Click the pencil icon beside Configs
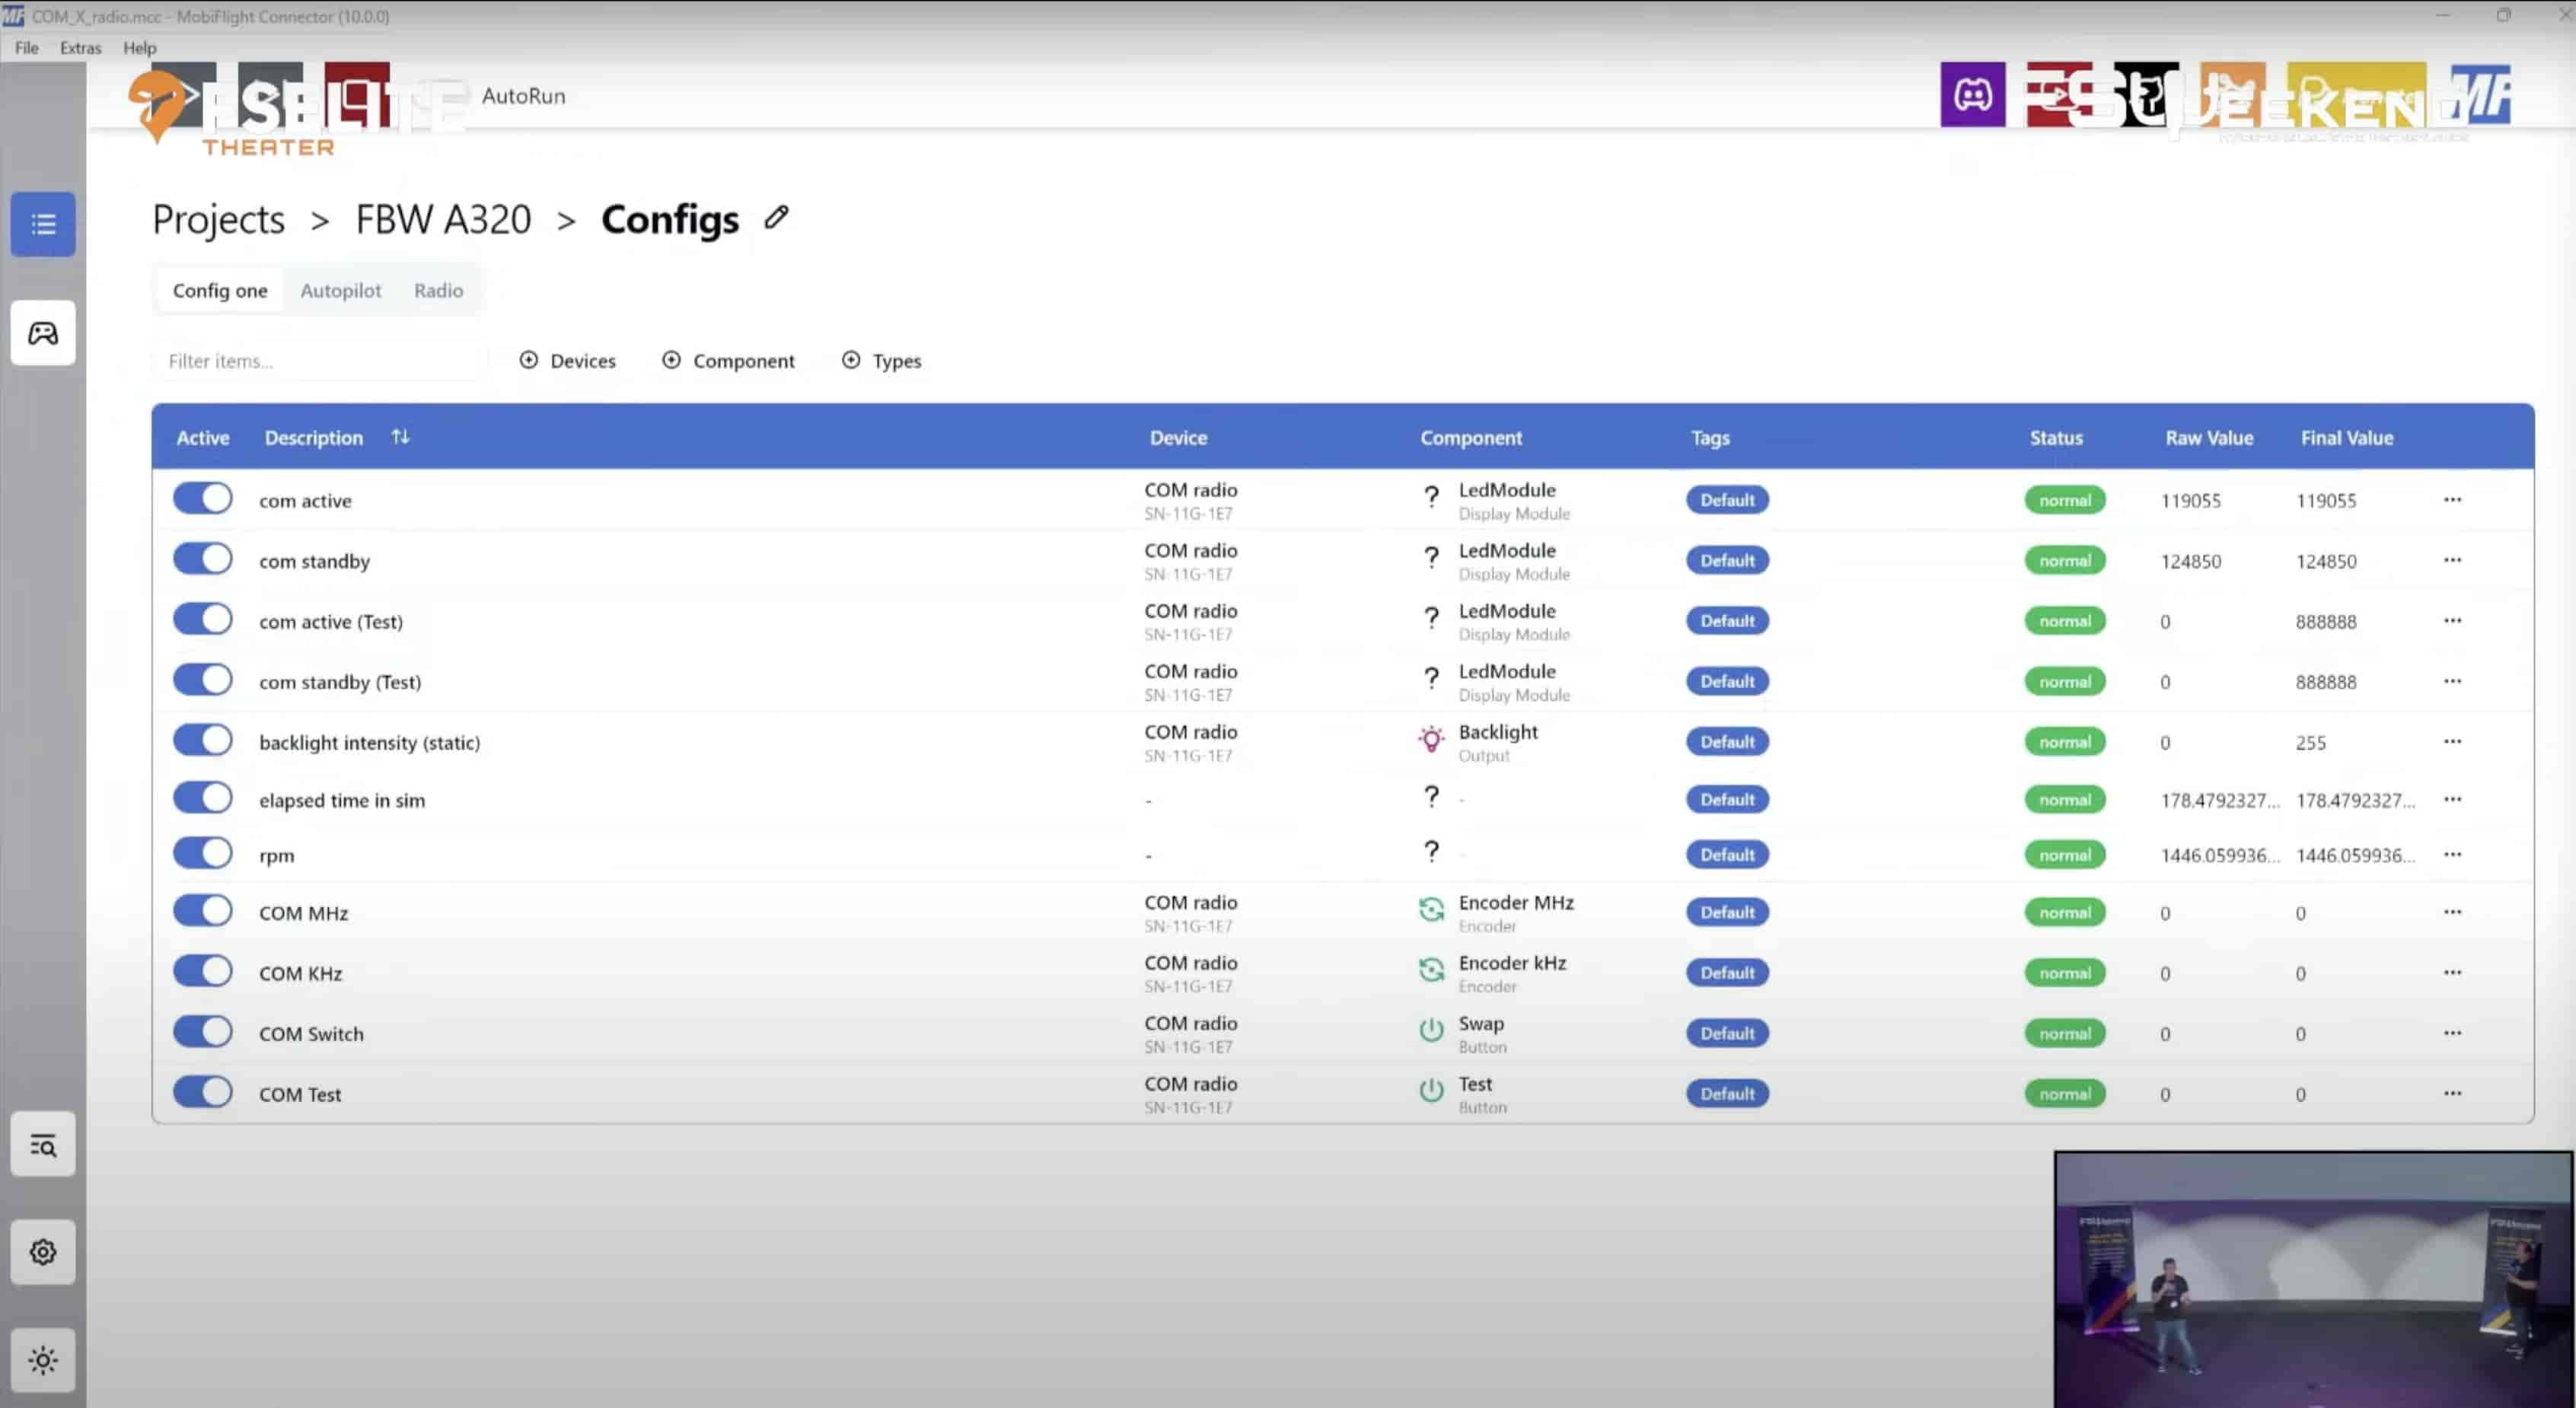This screenshot has width=2576, height=1408. (777, 217)
